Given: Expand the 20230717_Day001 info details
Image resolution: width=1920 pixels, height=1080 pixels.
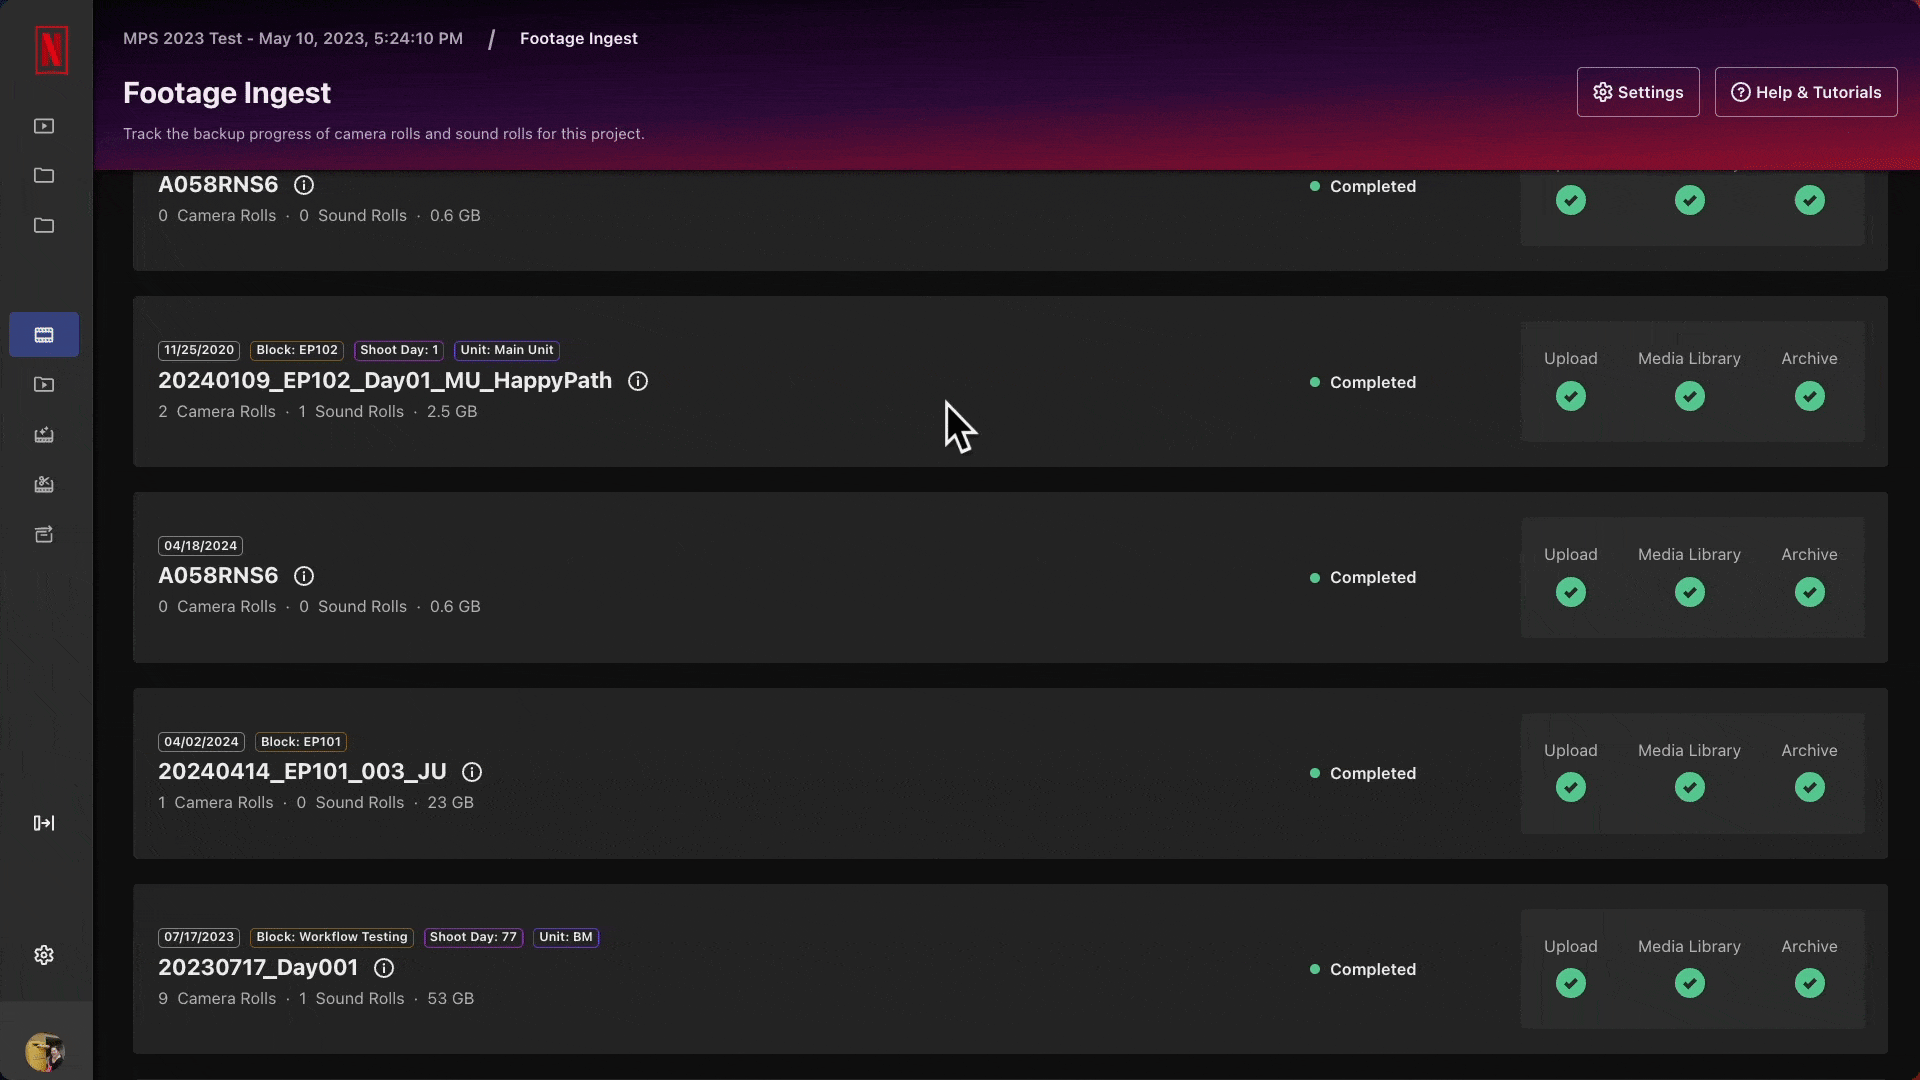Looking at the screenshot, I should (382, 968).
